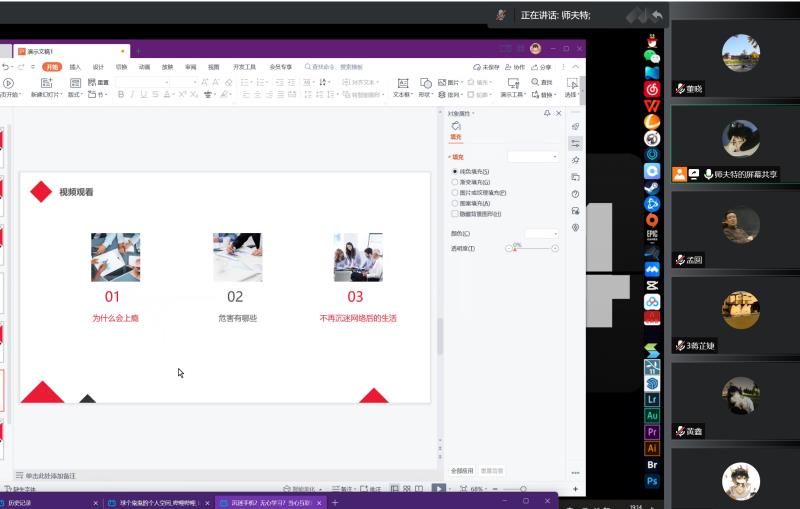Screen dimensions: 800x509
Task: Launch Lightroom from the dock
Action: 652,399
